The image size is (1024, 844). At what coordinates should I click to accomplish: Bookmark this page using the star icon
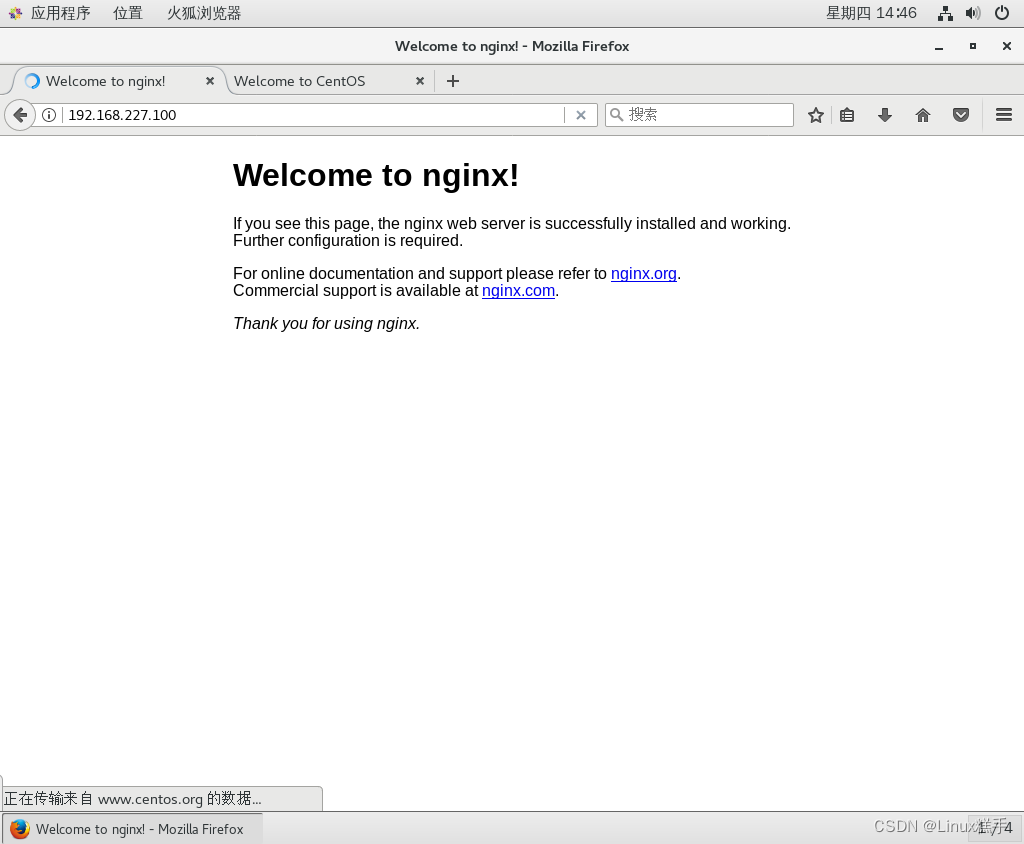coord(815,114)
